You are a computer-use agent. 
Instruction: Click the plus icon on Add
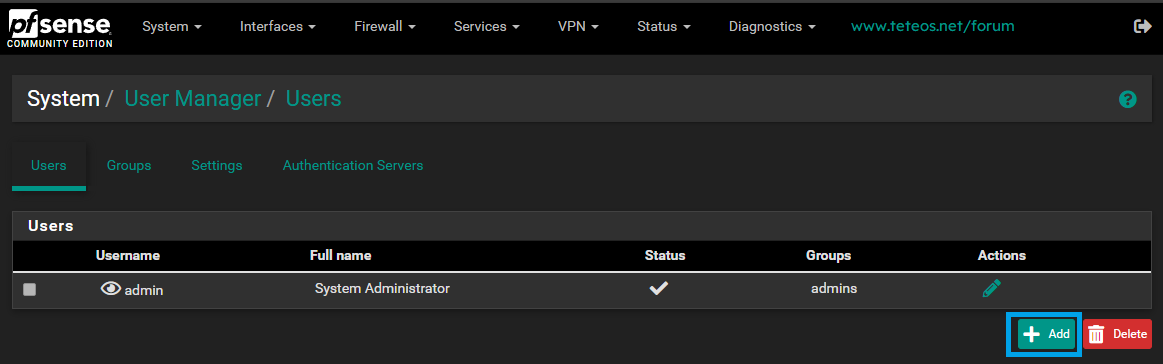click(x=1031, y=334)
